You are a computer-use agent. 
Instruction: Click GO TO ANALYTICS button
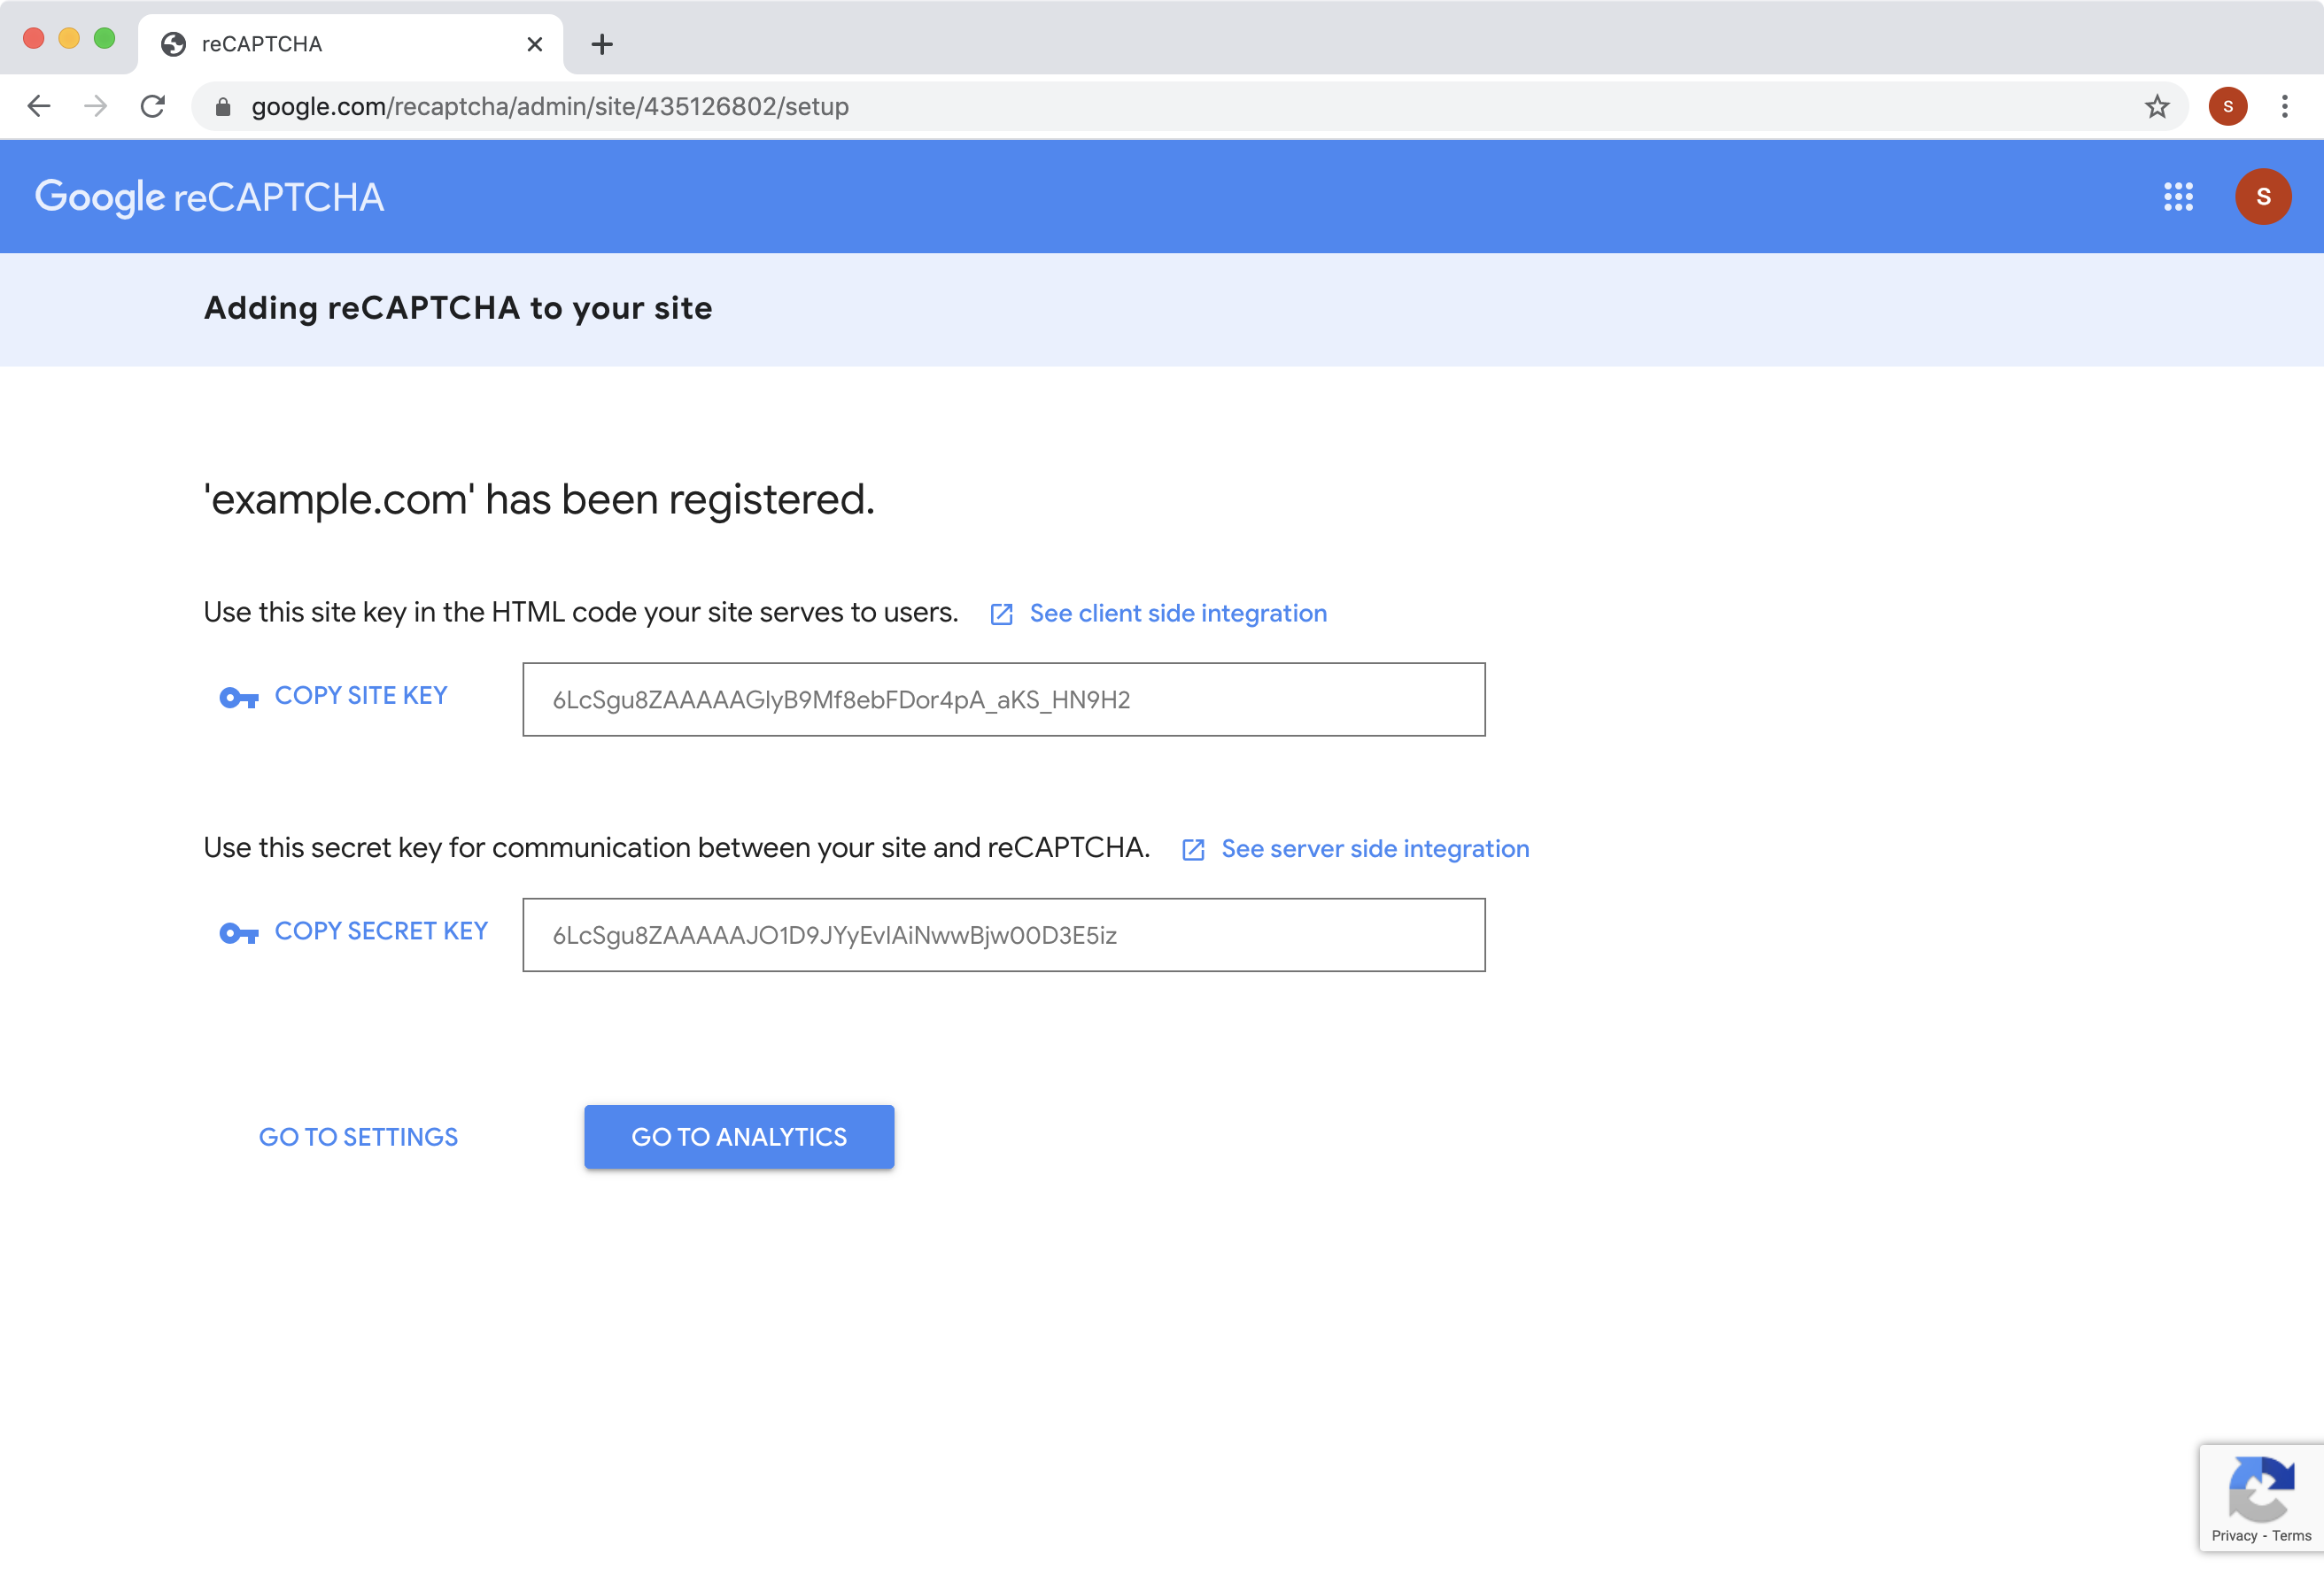[x=739, y=1137]
